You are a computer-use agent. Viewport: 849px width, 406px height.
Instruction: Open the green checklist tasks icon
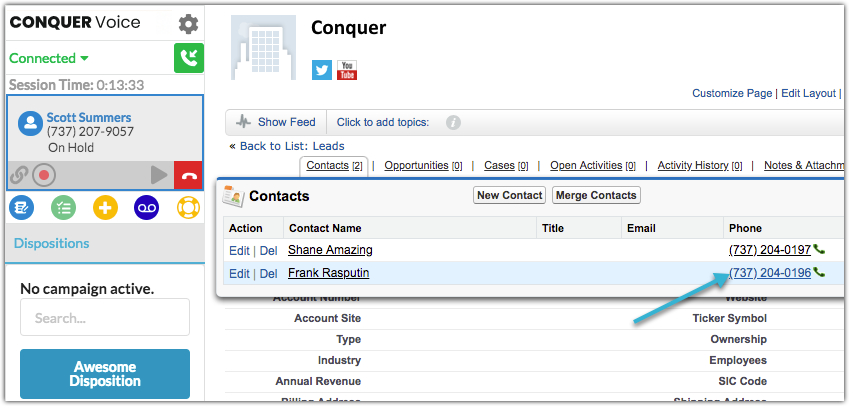click(63, 208)
